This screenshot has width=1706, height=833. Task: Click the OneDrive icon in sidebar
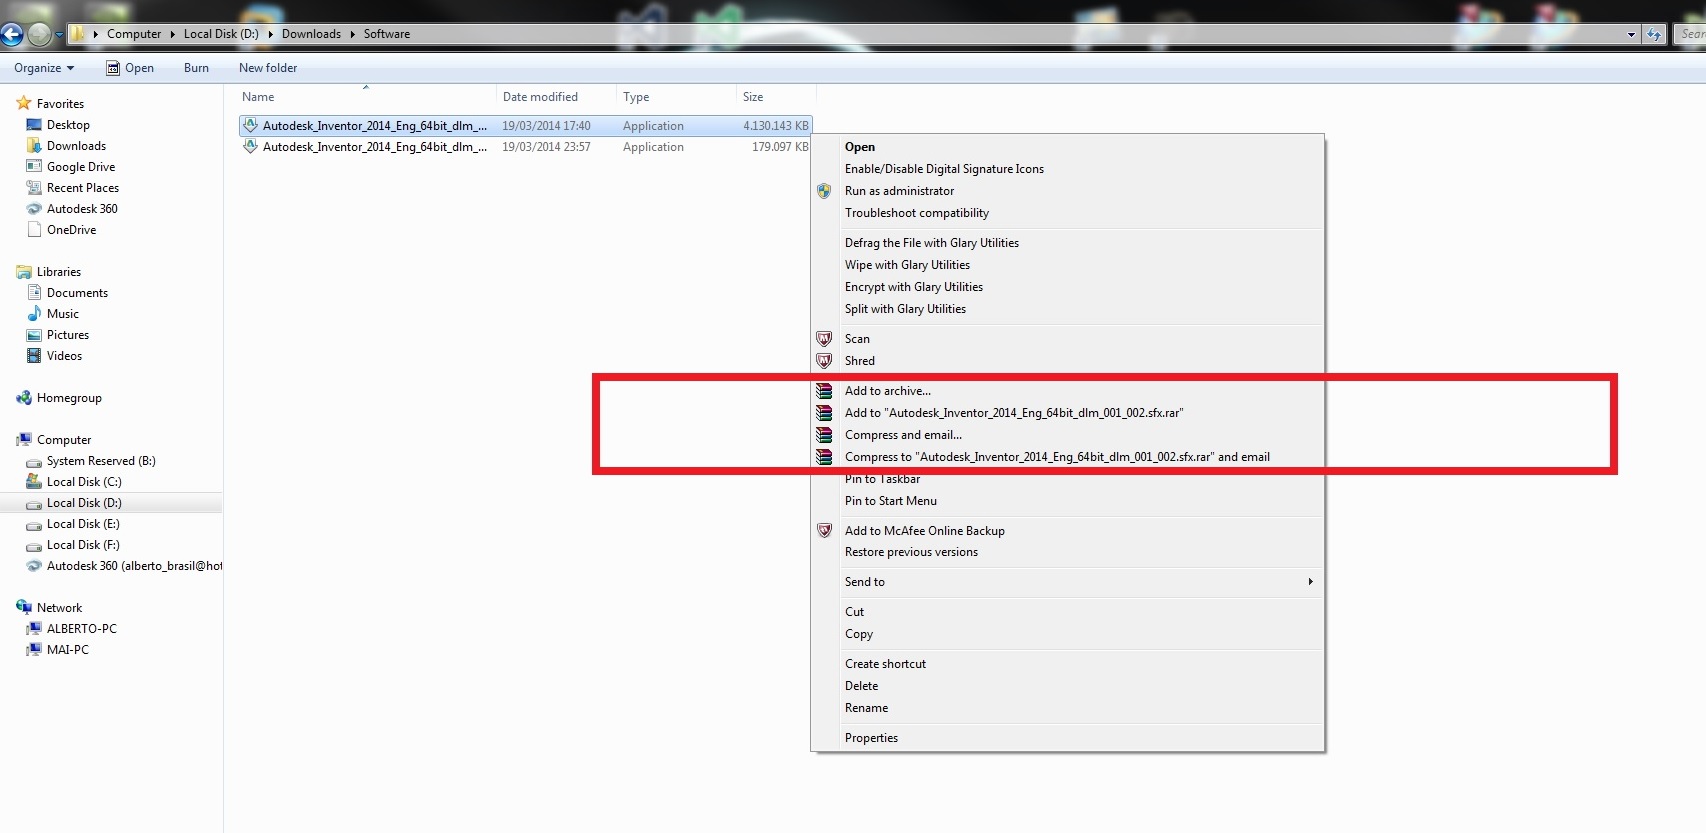[34, 230]
